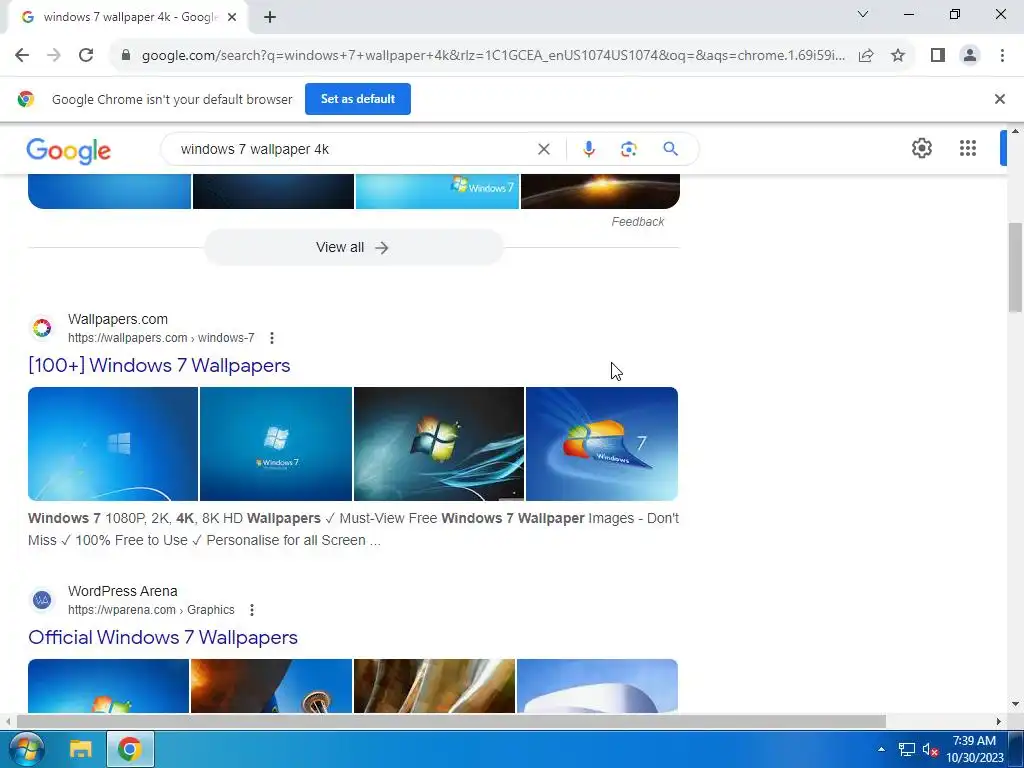Open options for WordPress Arena result
The height and width of the screenshot is (768, 1024).
[x=251, y=610]
